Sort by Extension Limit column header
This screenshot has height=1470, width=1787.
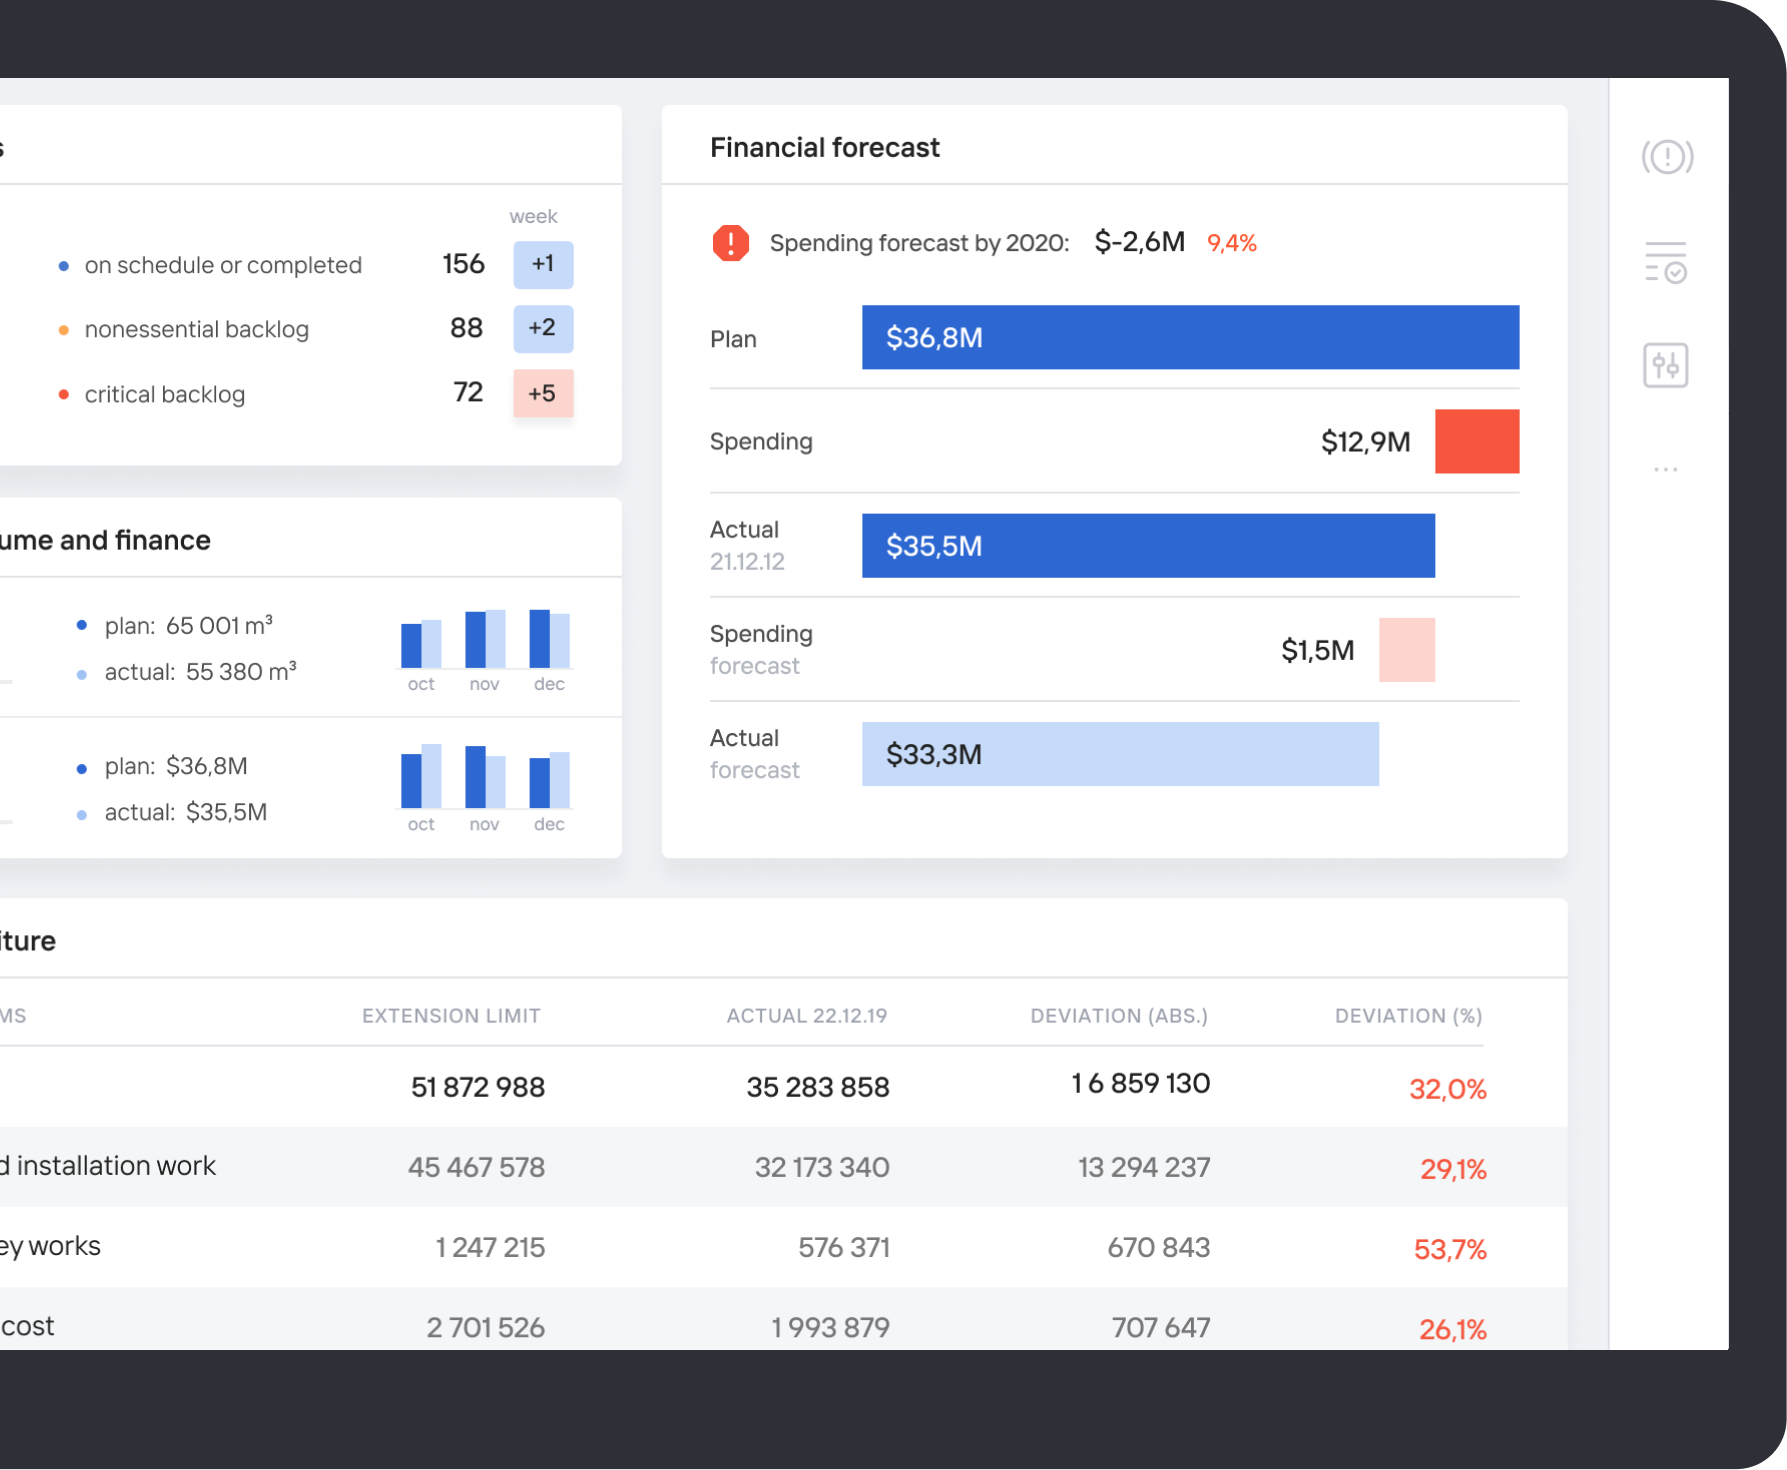pos(451,1016)
